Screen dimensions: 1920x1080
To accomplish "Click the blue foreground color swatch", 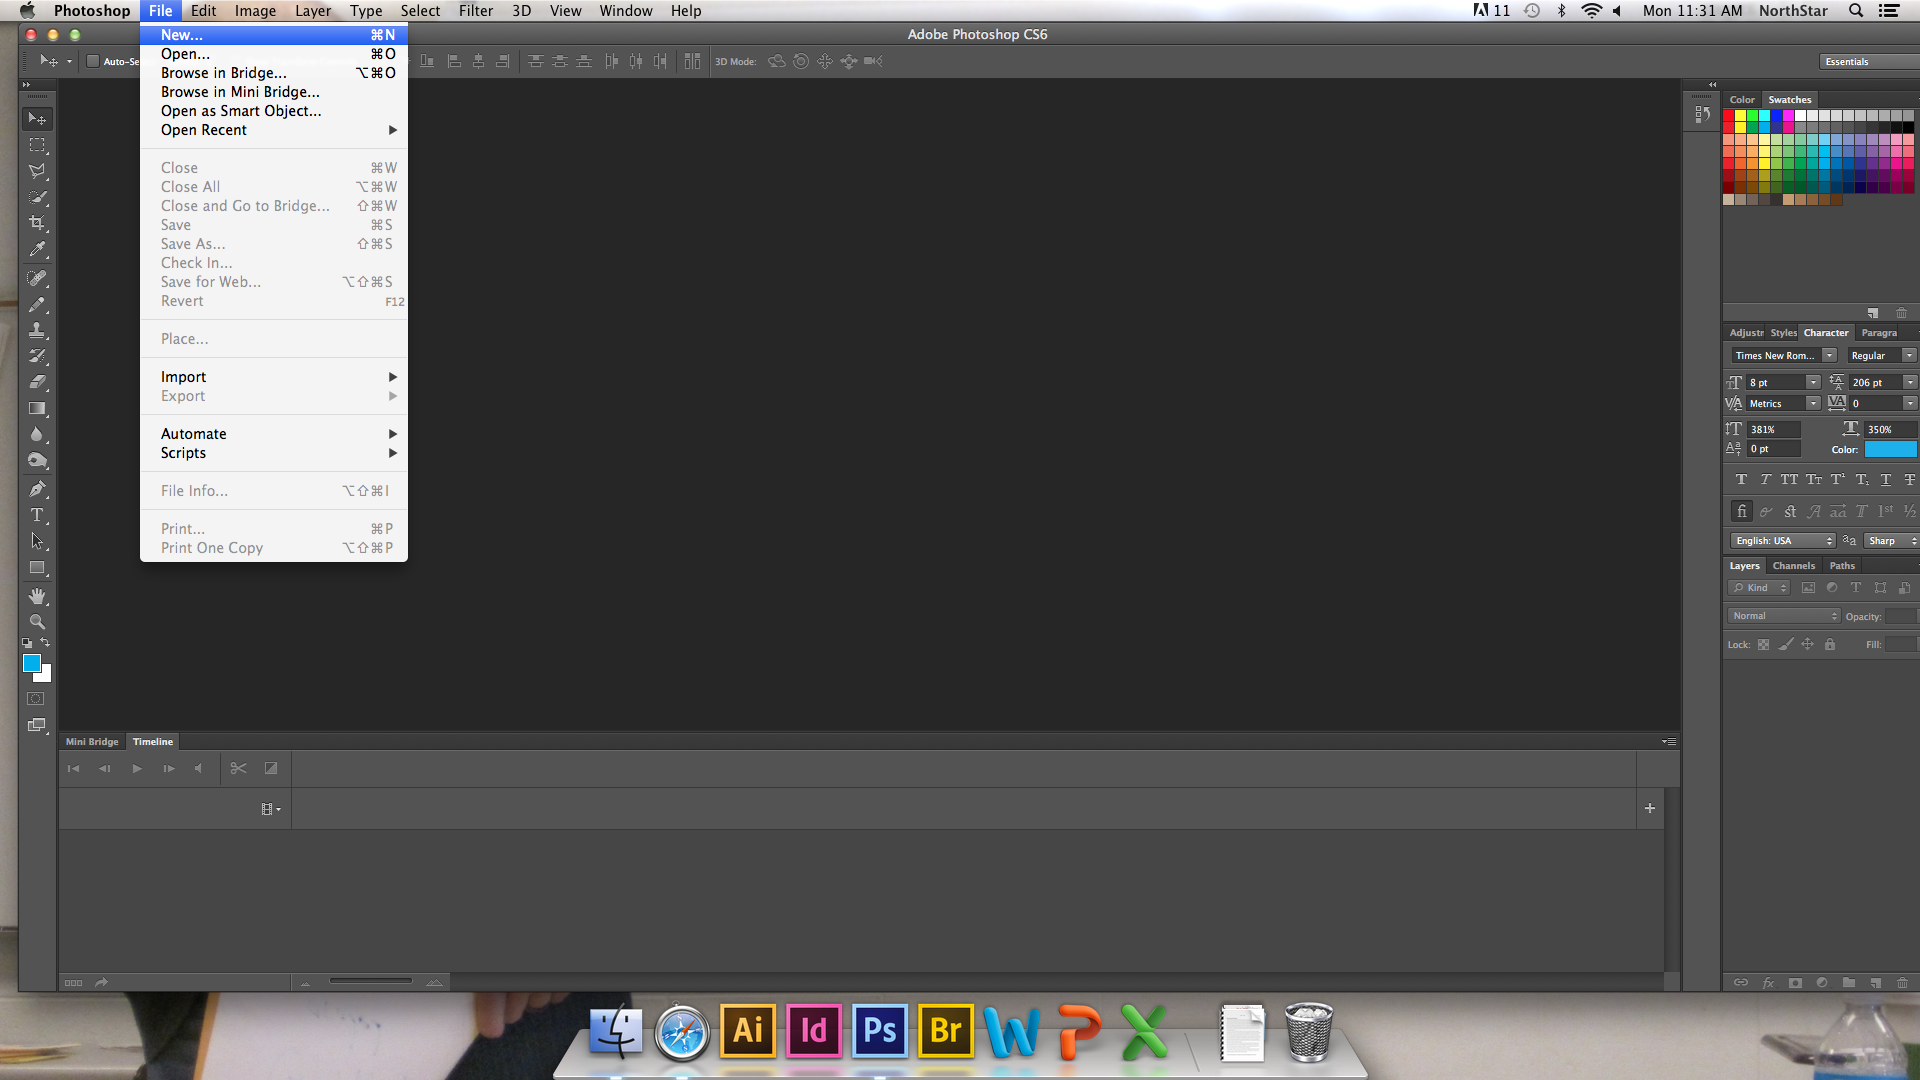I will click(31, 664).
